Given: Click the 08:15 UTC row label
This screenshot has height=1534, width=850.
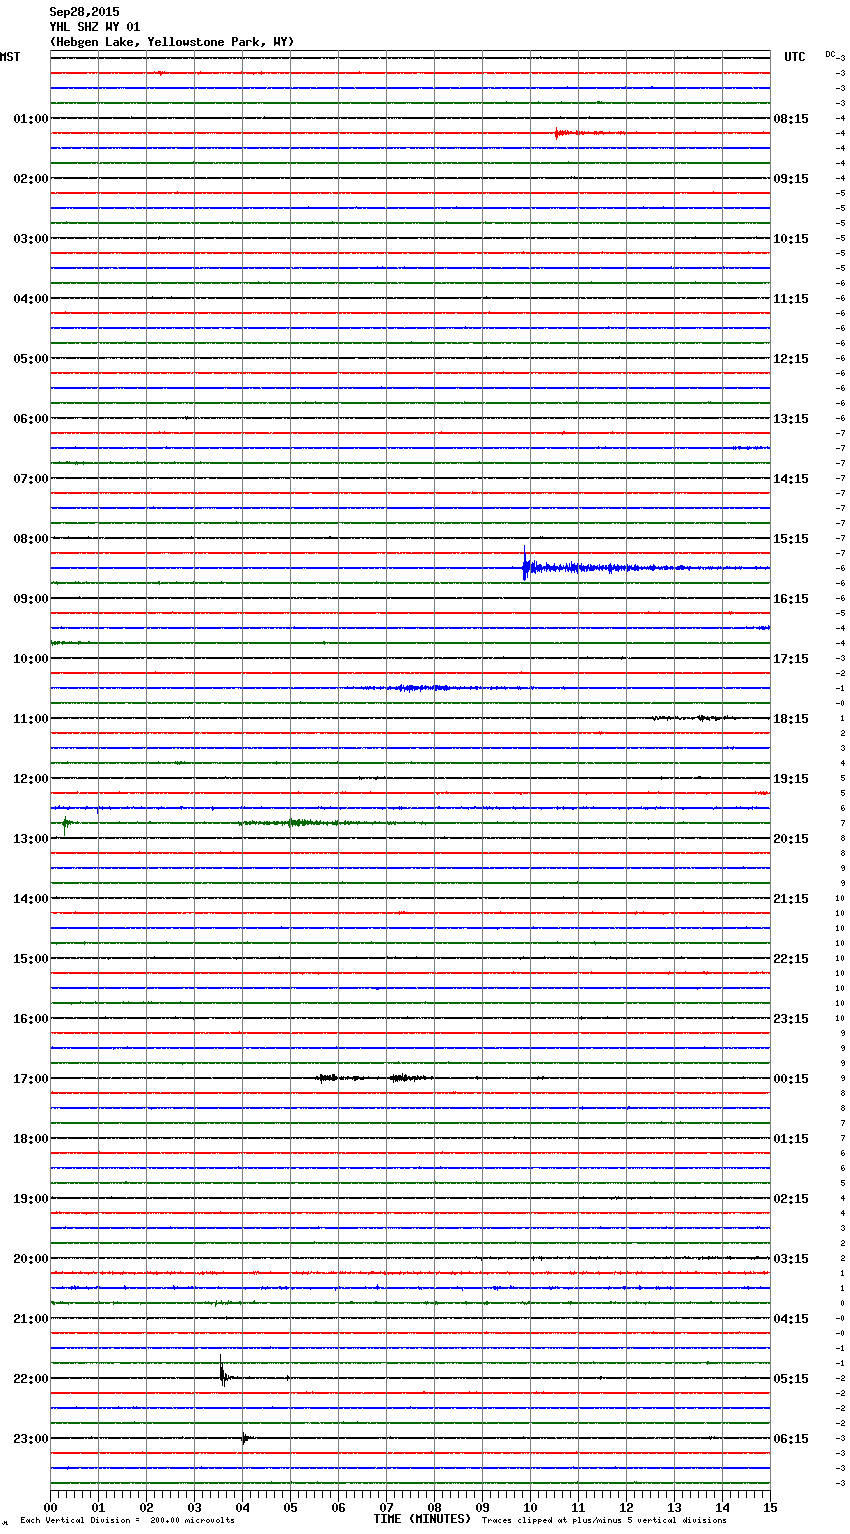Looking at the screenshot, I should pyautogui.click(x=791, y=119).
